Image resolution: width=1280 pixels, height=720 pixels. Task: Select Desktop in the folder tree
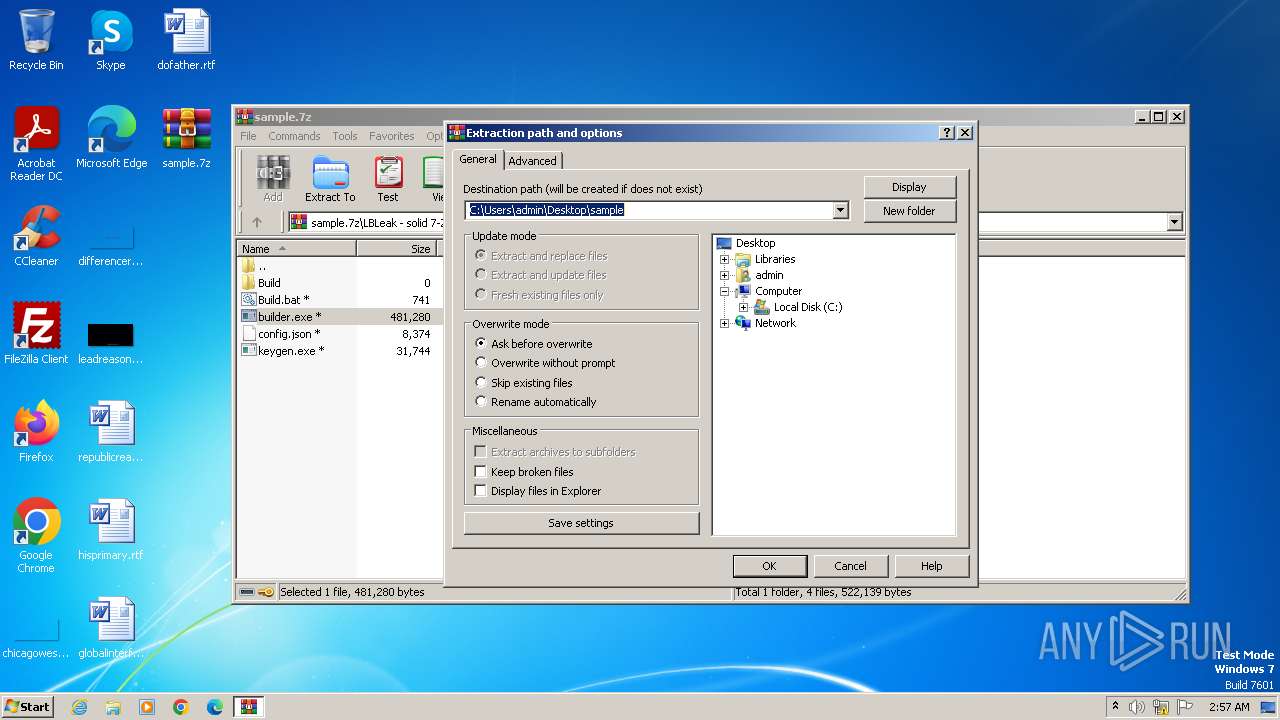(755, 243)
